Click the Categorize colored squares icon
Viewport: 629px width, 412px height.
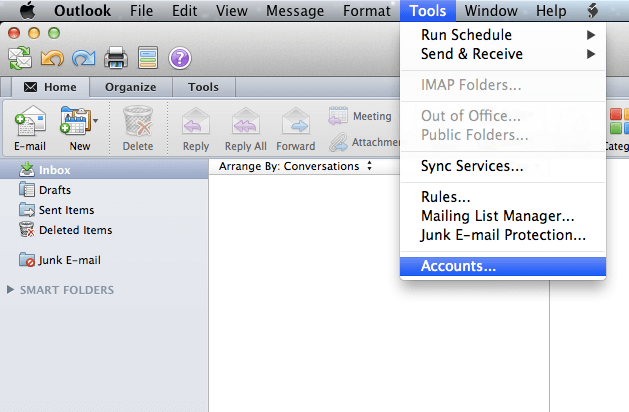618,121
